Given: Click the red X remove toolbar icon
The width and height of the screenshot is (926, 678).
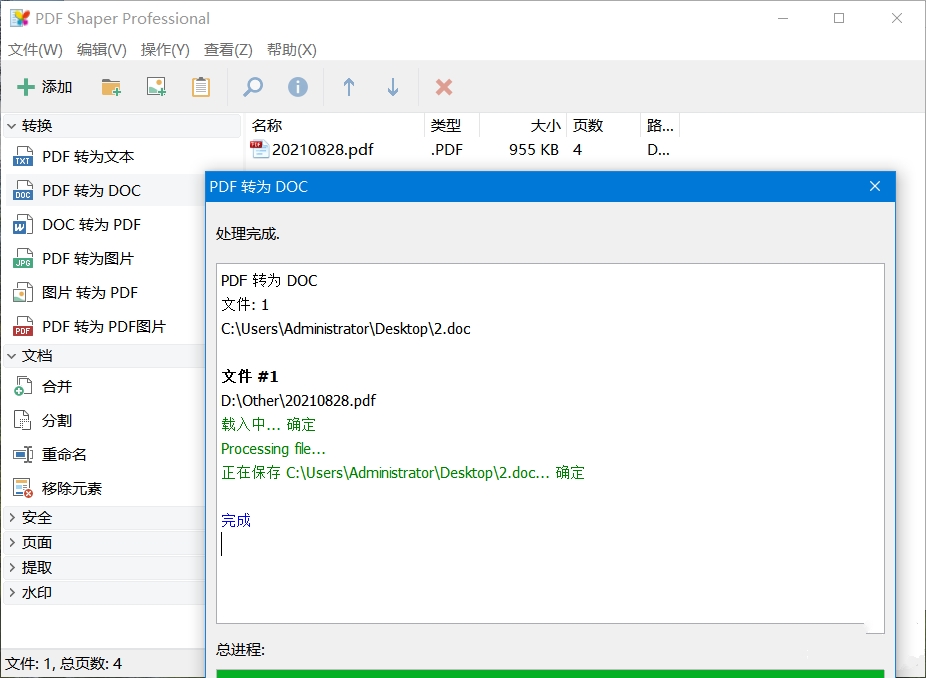Looking at the screenshot, I should (443, 86).
